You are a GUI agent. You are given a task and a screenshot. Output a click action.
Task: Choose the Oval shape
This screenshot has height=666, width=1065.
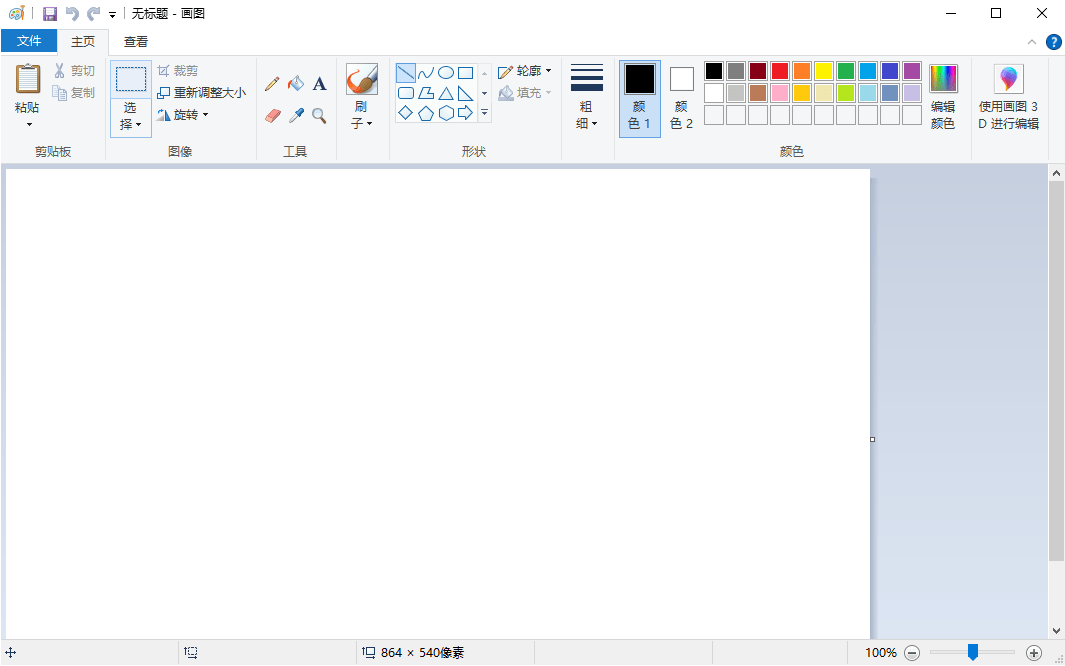pyautogui.click(x=446, y=73)
